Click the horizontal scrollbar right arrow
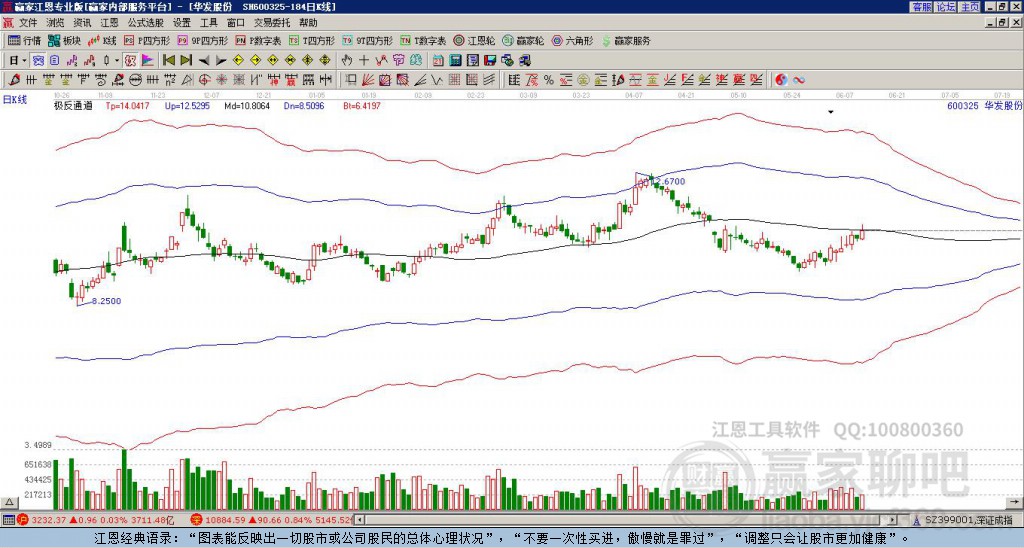 point(893,520)
